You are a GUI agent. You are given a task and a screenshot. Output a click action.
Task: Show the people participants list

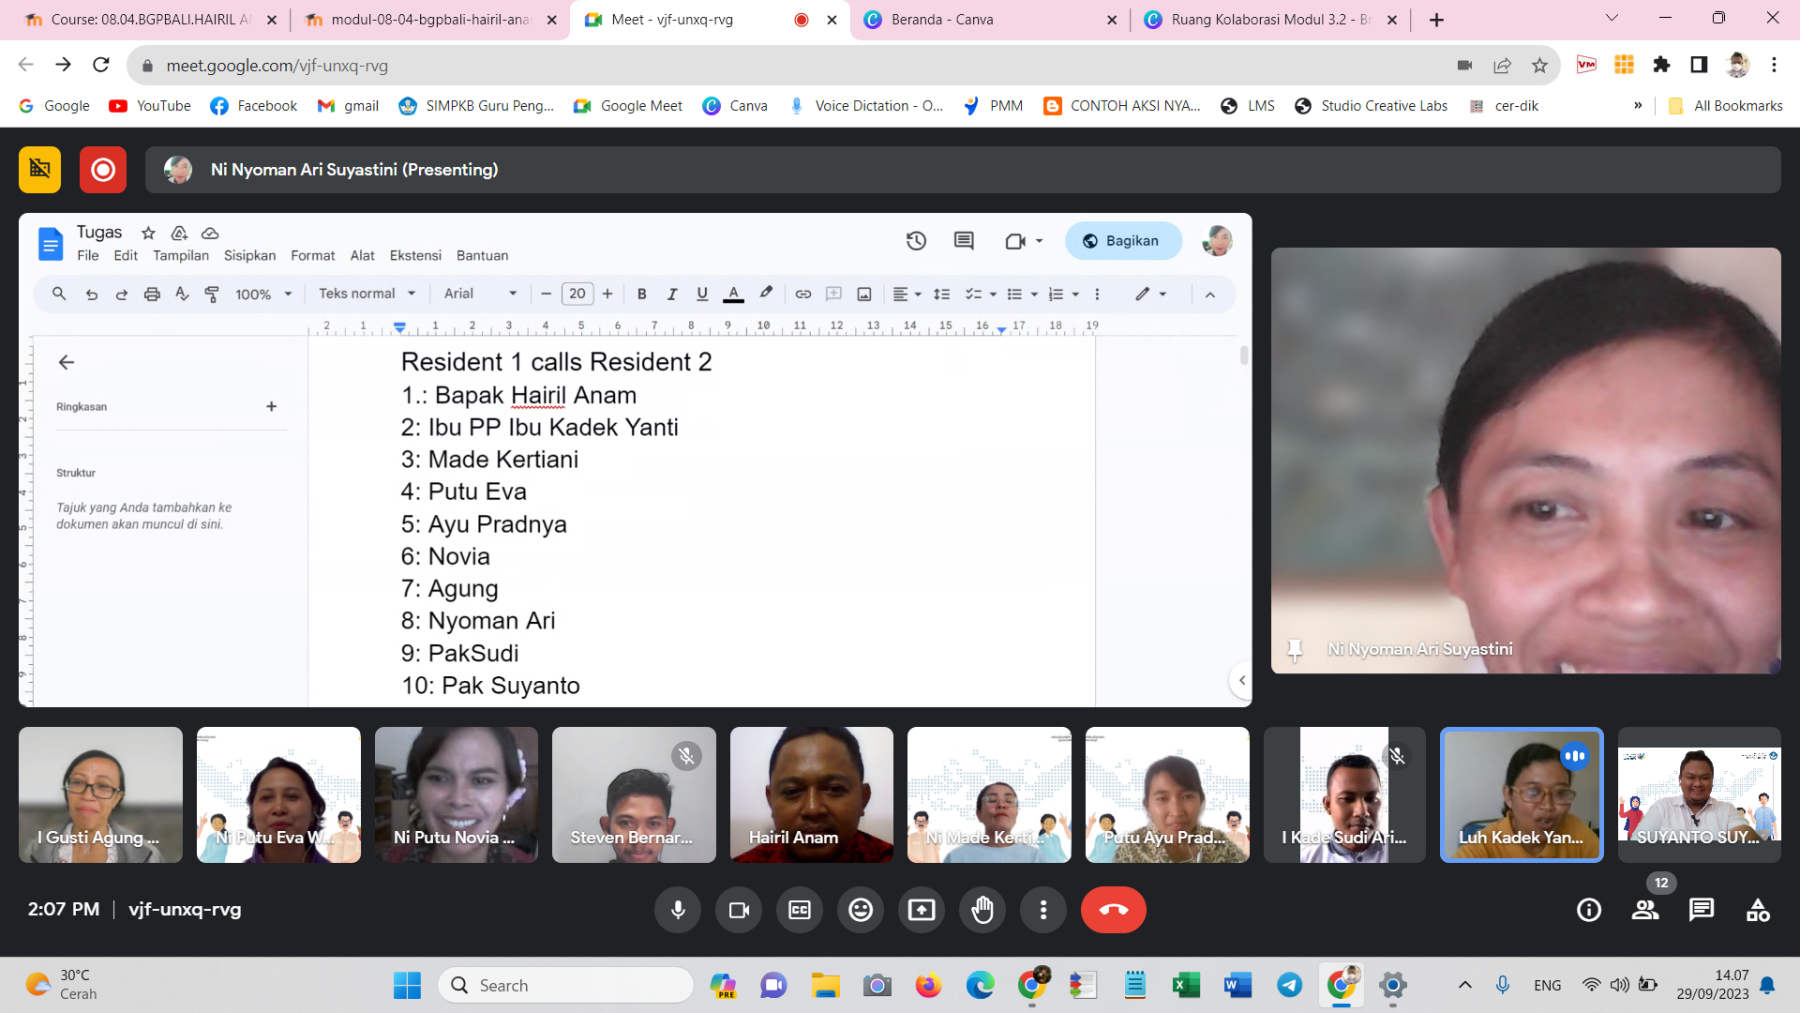(x=1645, y=909)
